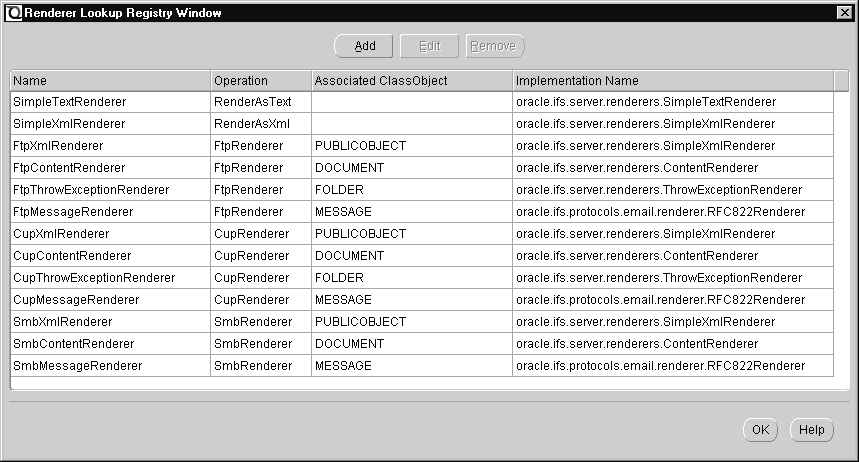Click the RenderAsText operation cell

click(261, 102)
